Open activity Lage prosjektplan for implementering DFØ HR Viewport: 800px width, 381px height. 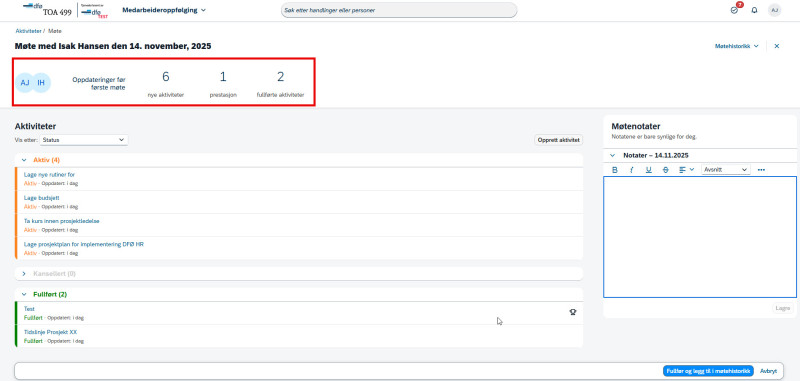click(84, 244)
